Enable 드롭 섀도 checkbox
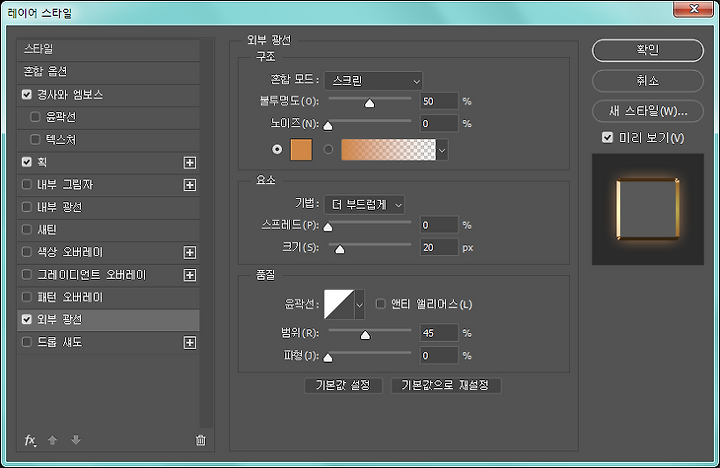The height and width of the screenshot is (468, 720). pos(27,342)
